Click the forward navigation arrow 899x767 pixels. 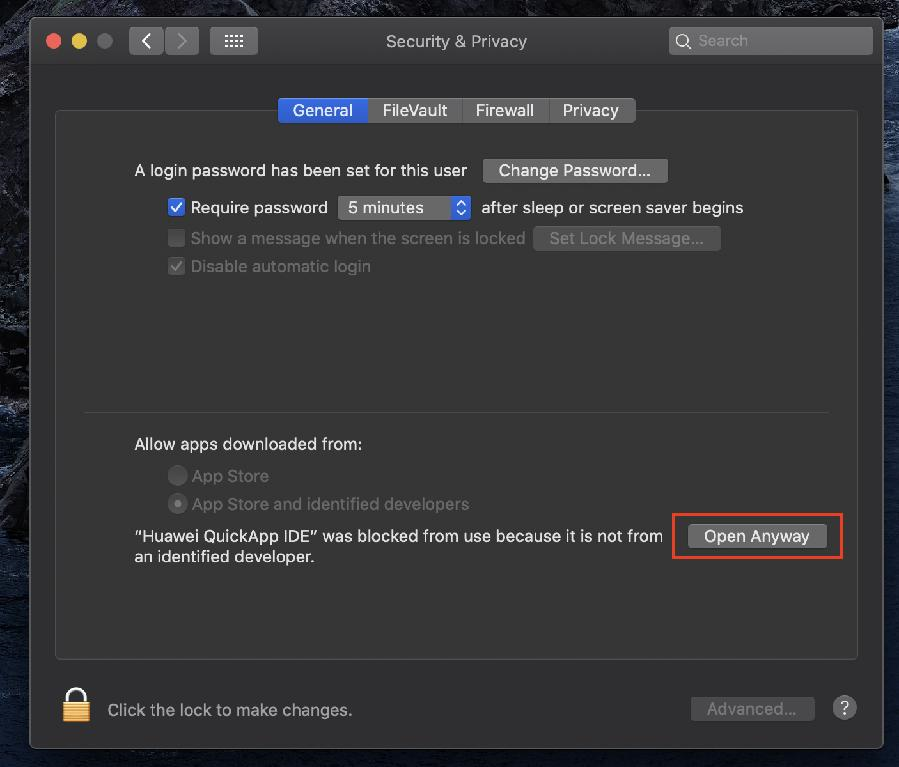tap(182, 41)
